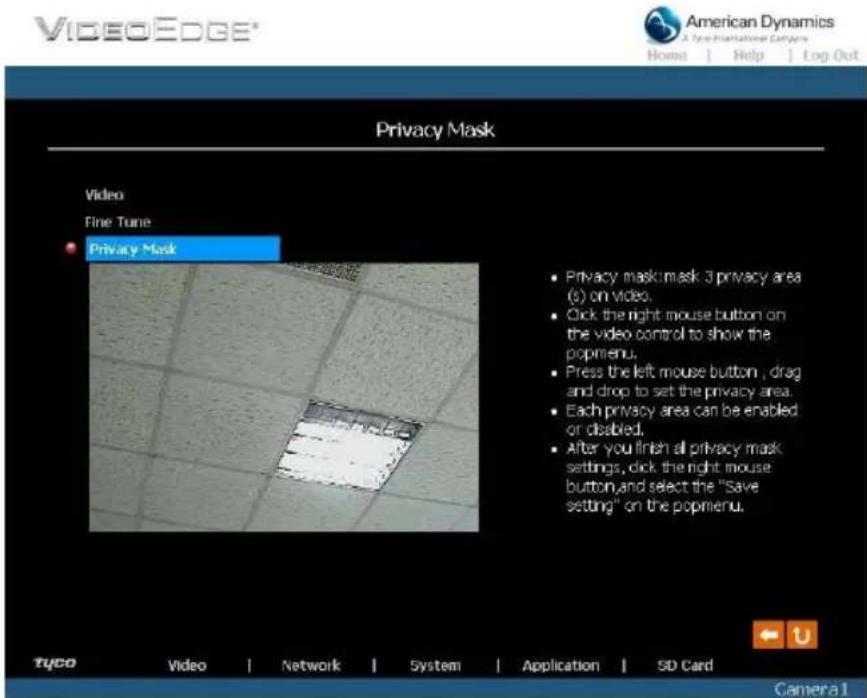Click the orange refresh button
This screenshot has height=698, width=867.
(x=802, y=634)
